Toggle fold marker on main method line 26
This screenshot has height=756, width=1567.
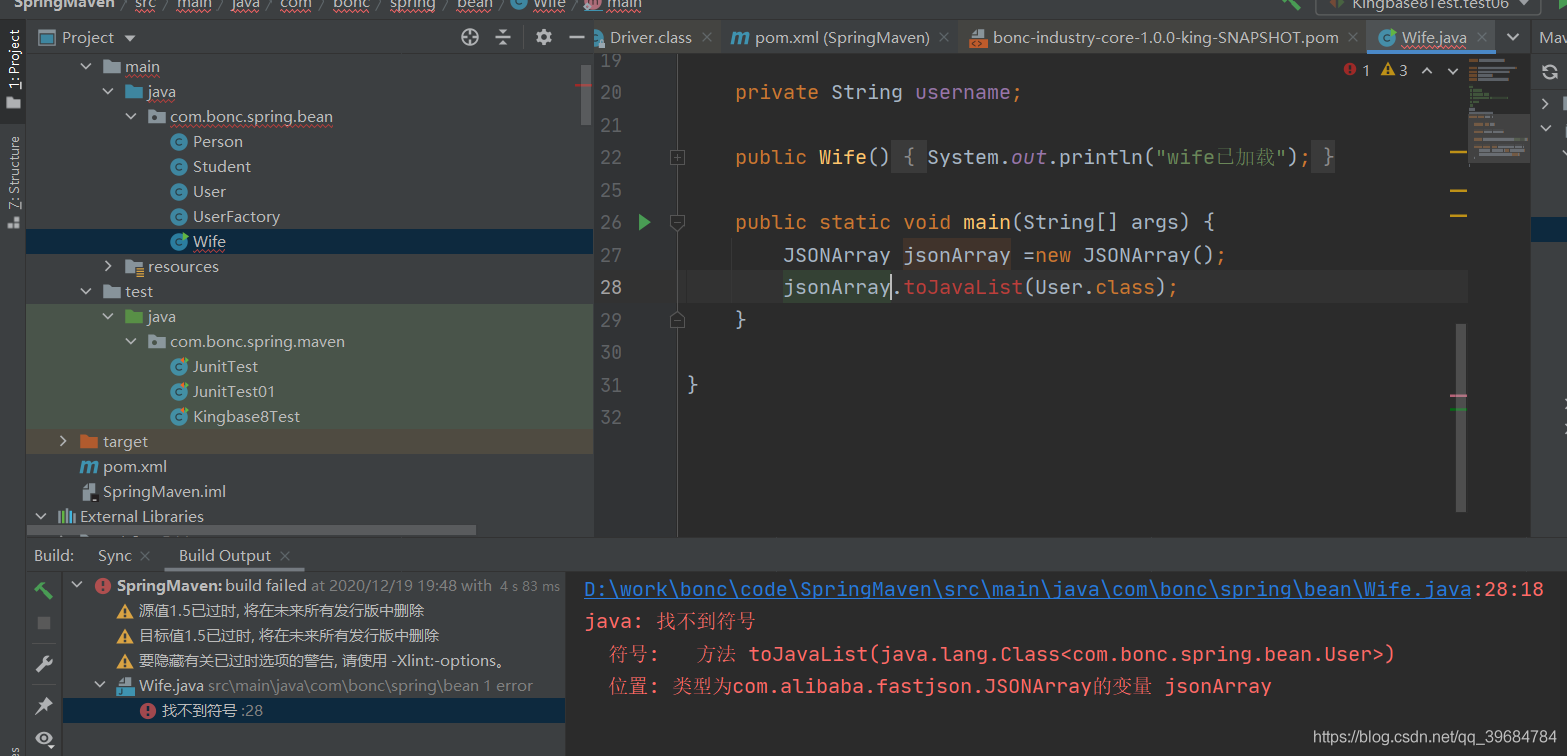(677, 222)
